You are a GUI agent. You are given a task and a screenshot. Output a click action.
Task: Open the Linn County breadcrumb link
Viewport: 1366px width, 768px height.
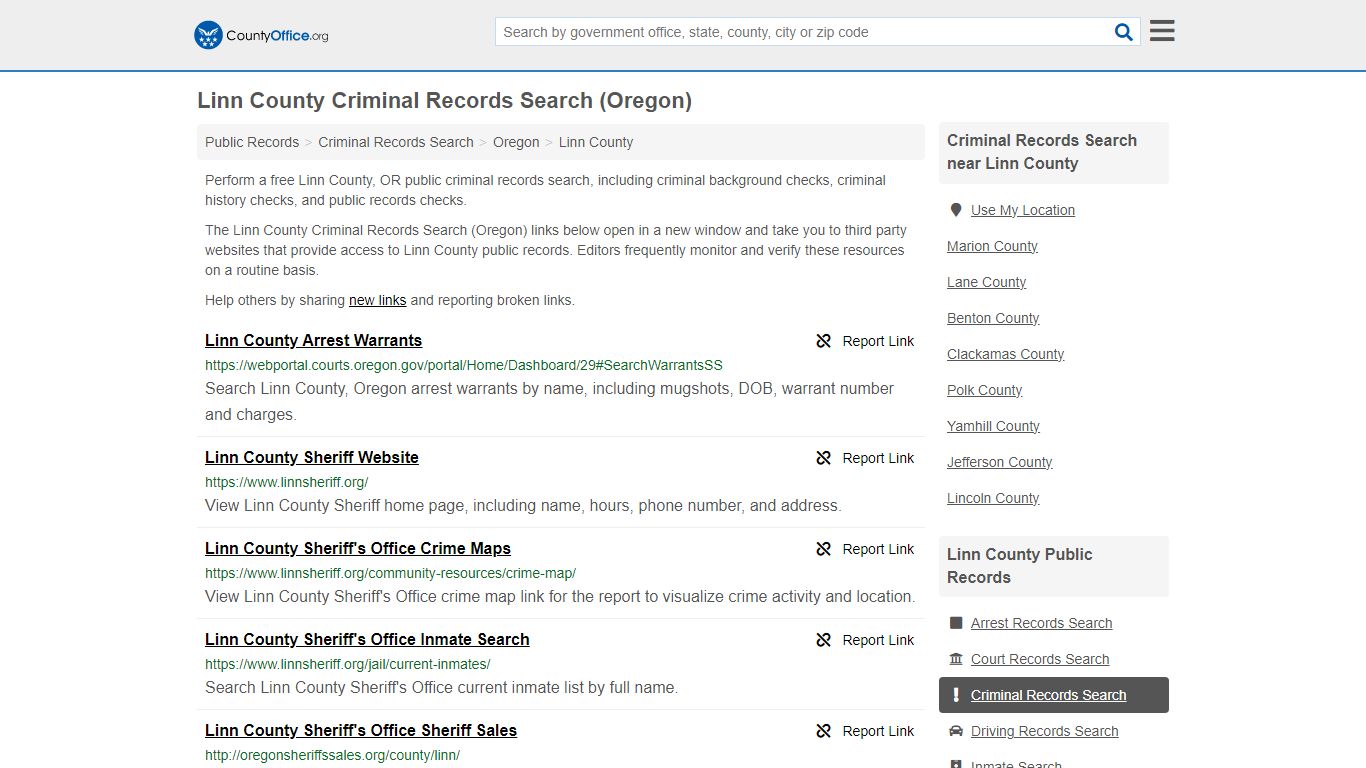pos(596,142)
